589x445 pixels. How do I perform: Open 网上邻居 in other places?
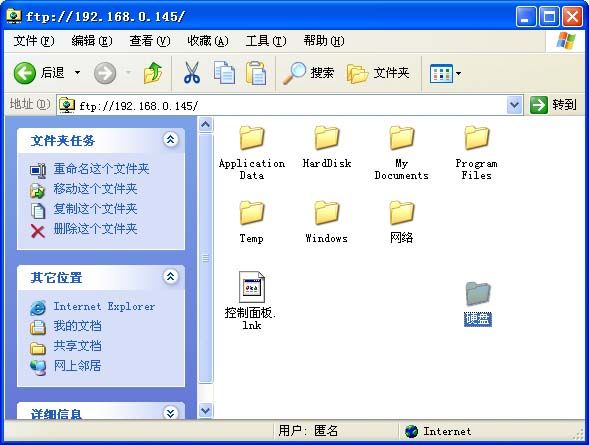(77, 366)
